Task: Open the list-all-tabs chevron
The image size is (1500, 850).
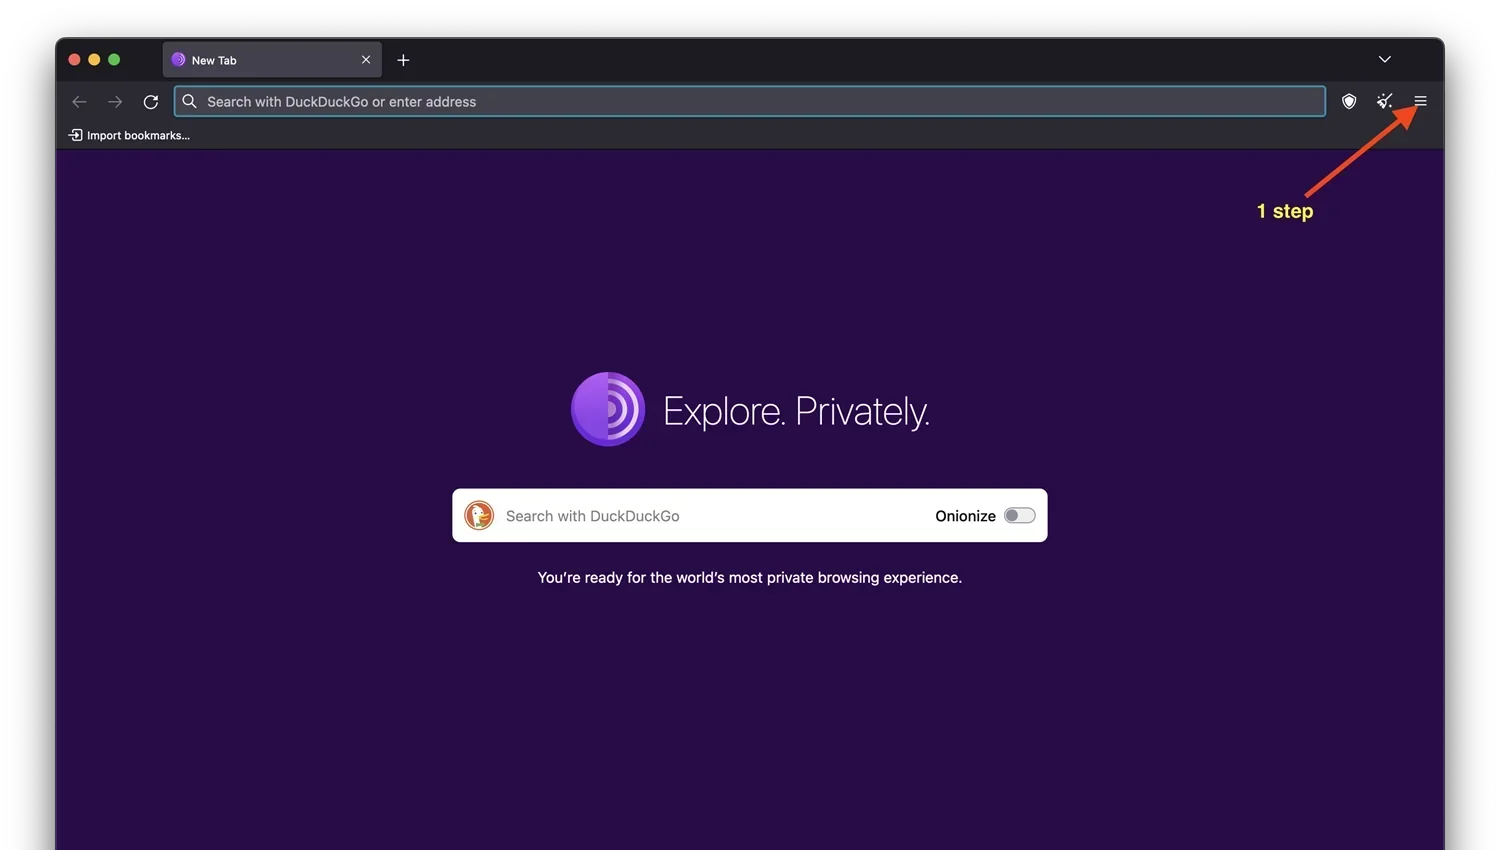Action: tap(1384, 59)
